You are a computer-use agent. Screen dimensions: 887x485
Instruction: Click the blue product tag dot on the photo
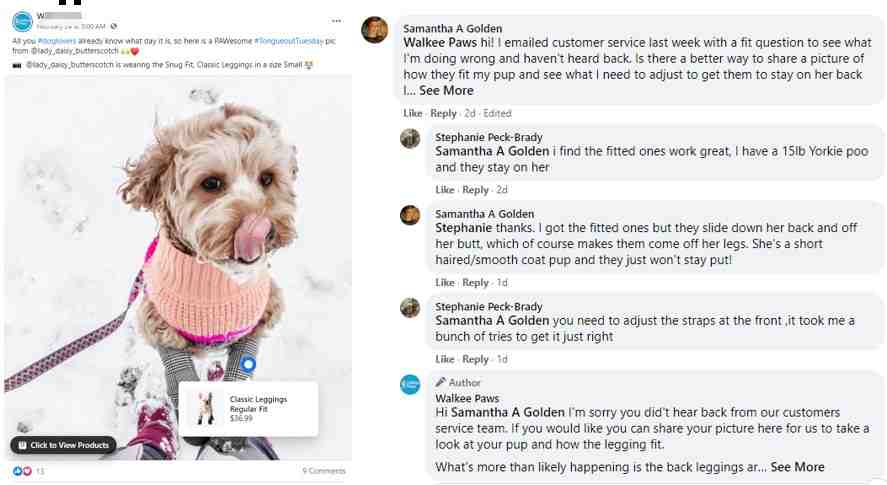[x=248, y=364]
